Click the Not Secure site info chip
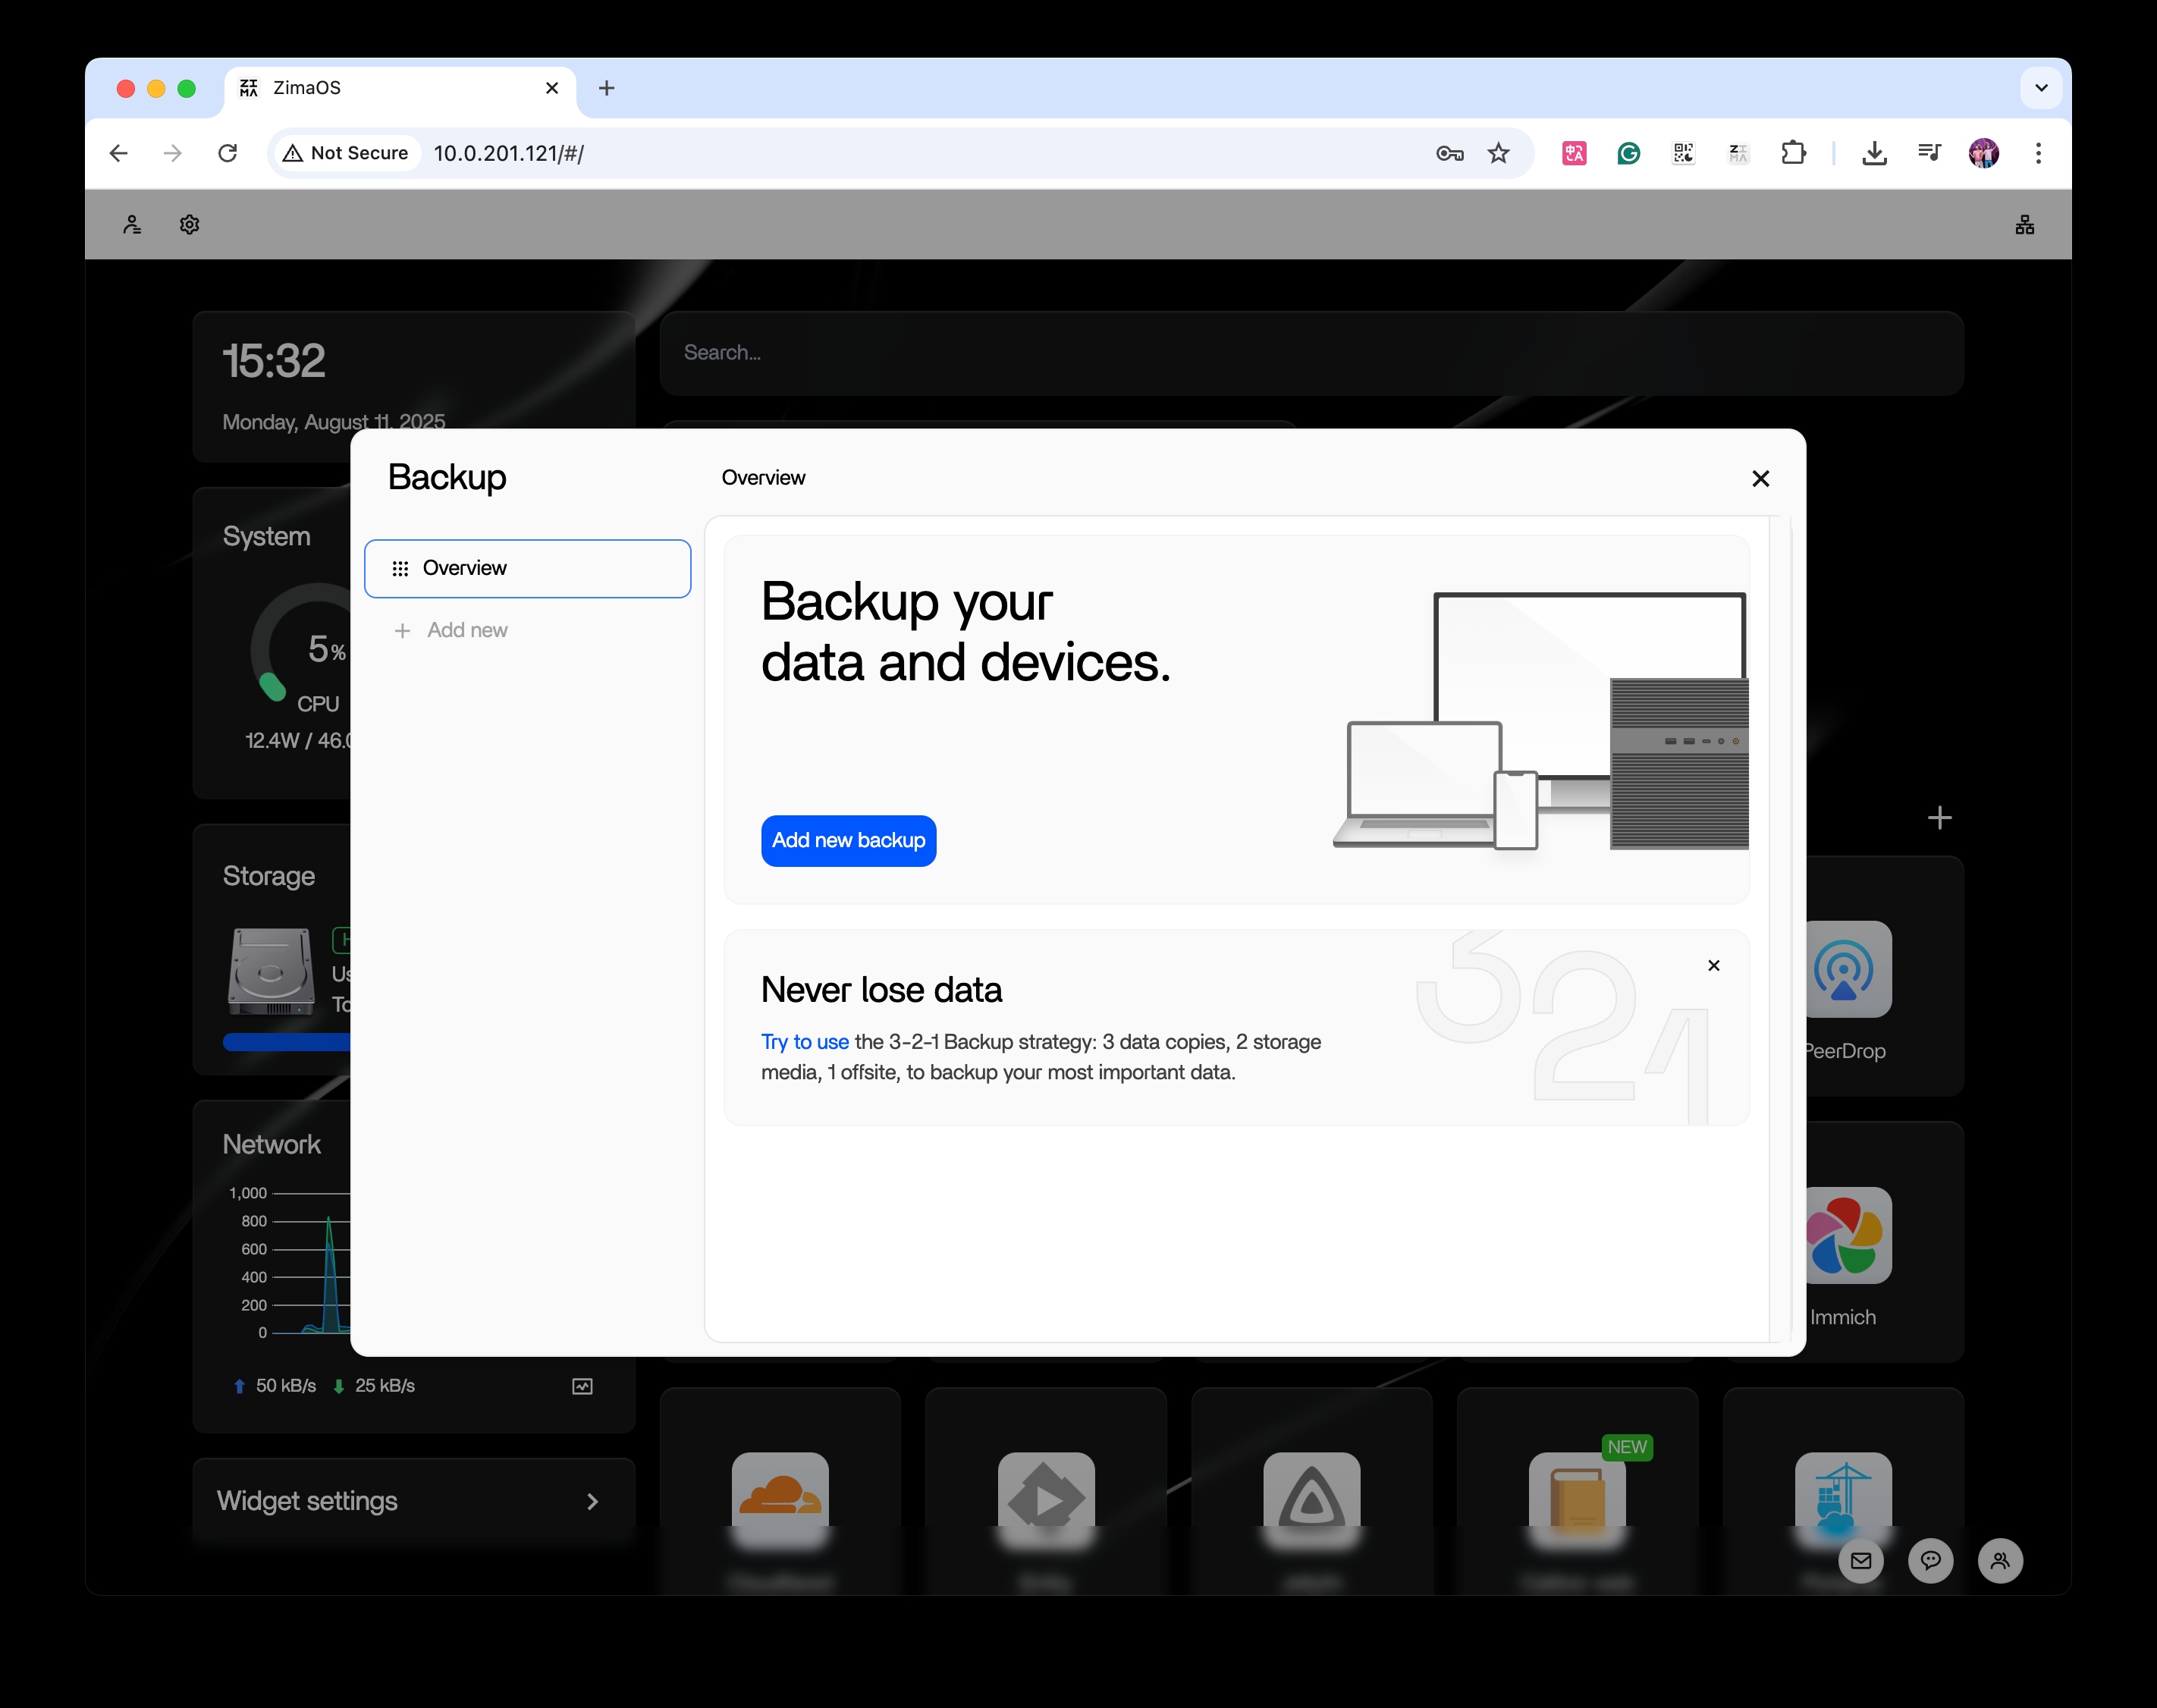 (346, 153)
